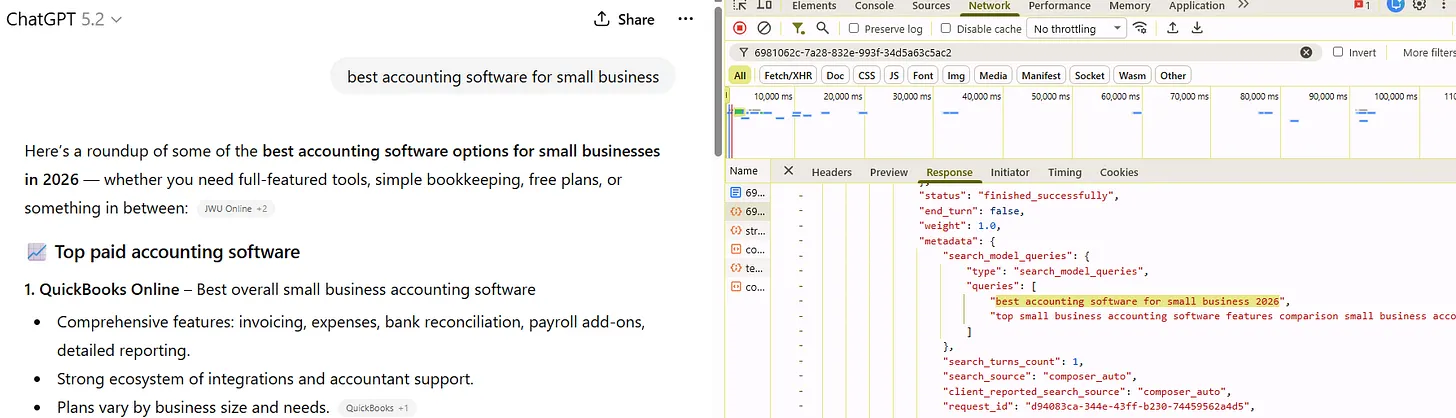Enable the Invert checkbox
The width and height of the screenshot is (1456, 418).
click(1338, 53)
